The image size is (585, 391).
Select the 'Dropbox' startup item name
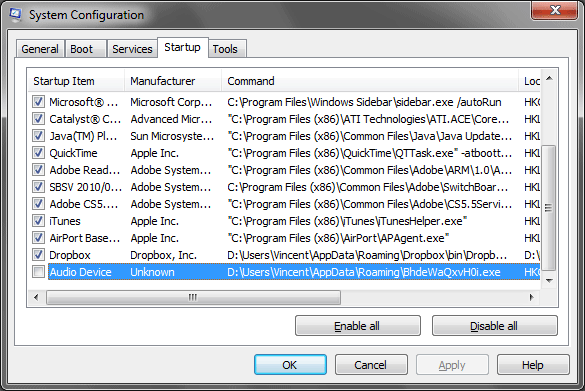pos(70,255)
